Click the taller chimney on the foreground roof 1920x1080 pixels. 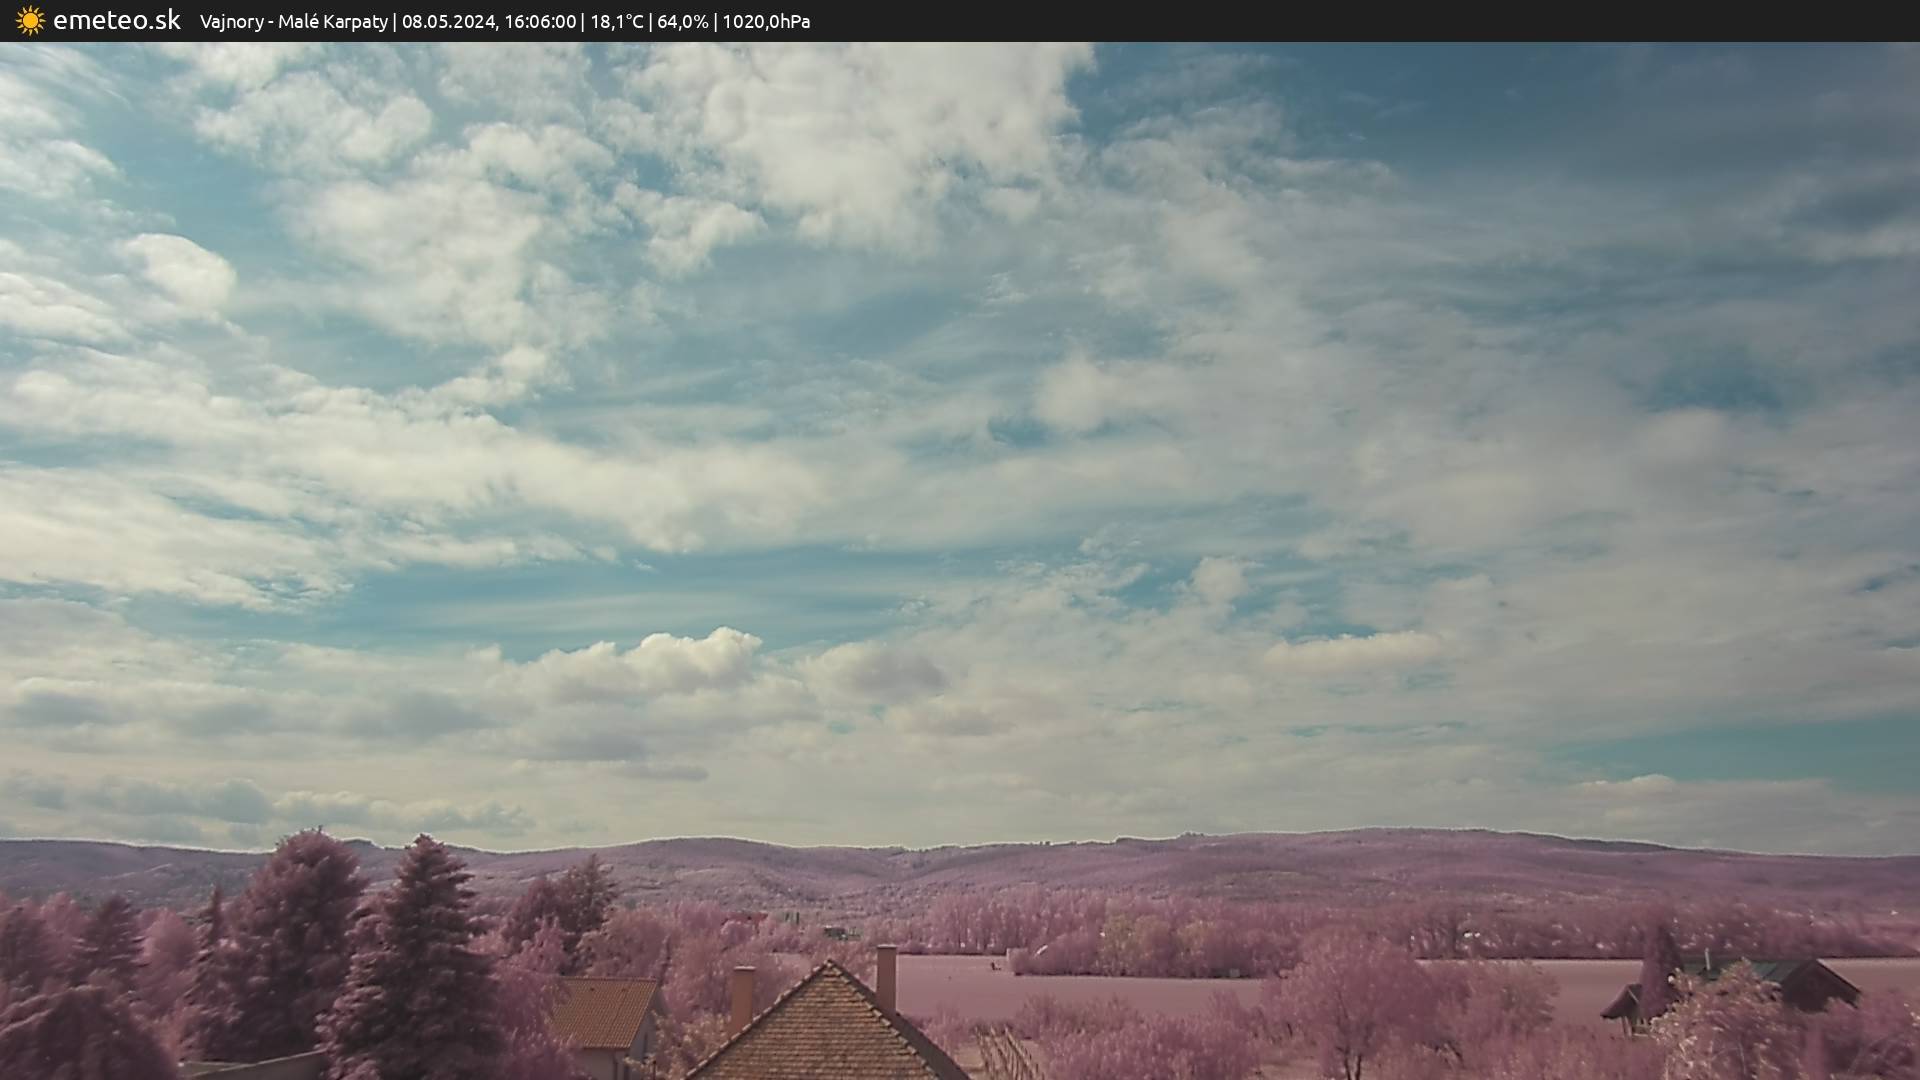coord(886,977)
